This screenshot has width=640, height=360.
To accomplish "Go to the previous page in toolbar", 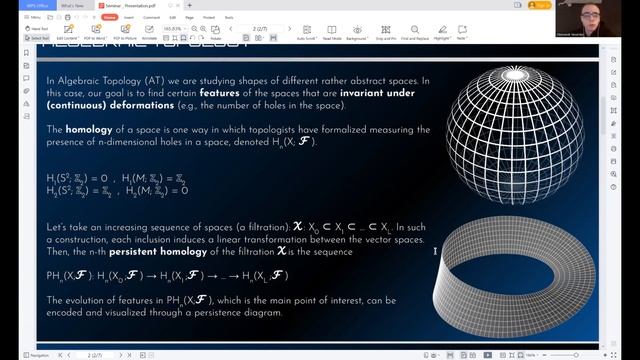I will pyautogui.click(x=231, y=29).
